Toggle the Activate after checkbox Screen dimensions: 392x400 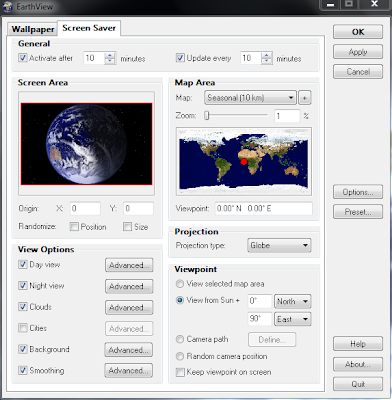tap(23, 58)
